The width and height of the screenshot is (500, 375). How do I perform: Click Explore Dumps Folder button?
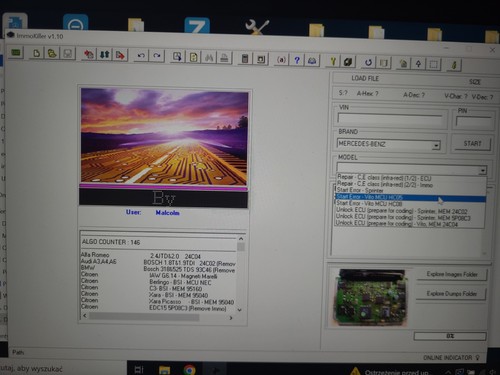[x=452, y=294]
